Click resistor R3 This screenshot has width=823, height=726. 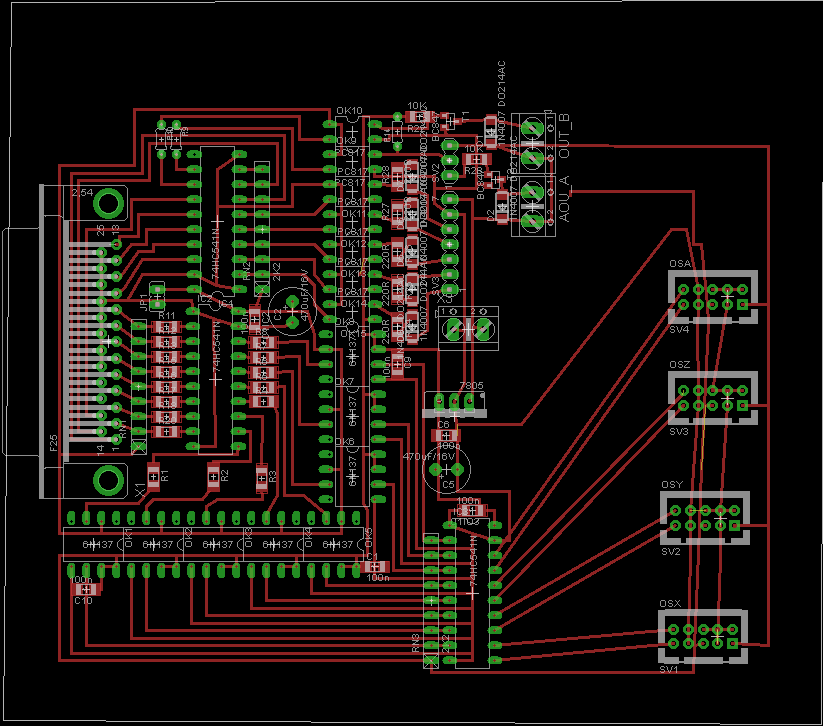coord(262,476)
